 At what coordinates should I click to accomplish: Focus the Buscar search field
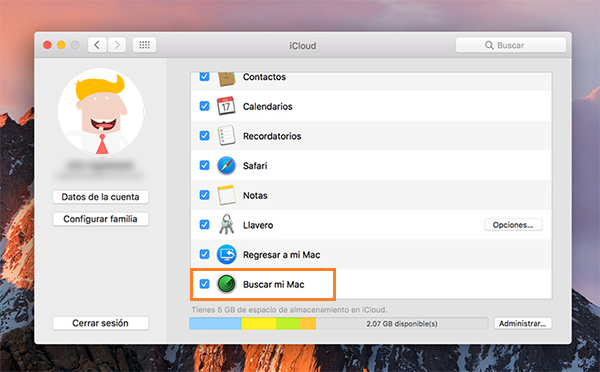(x=510, y=45)
